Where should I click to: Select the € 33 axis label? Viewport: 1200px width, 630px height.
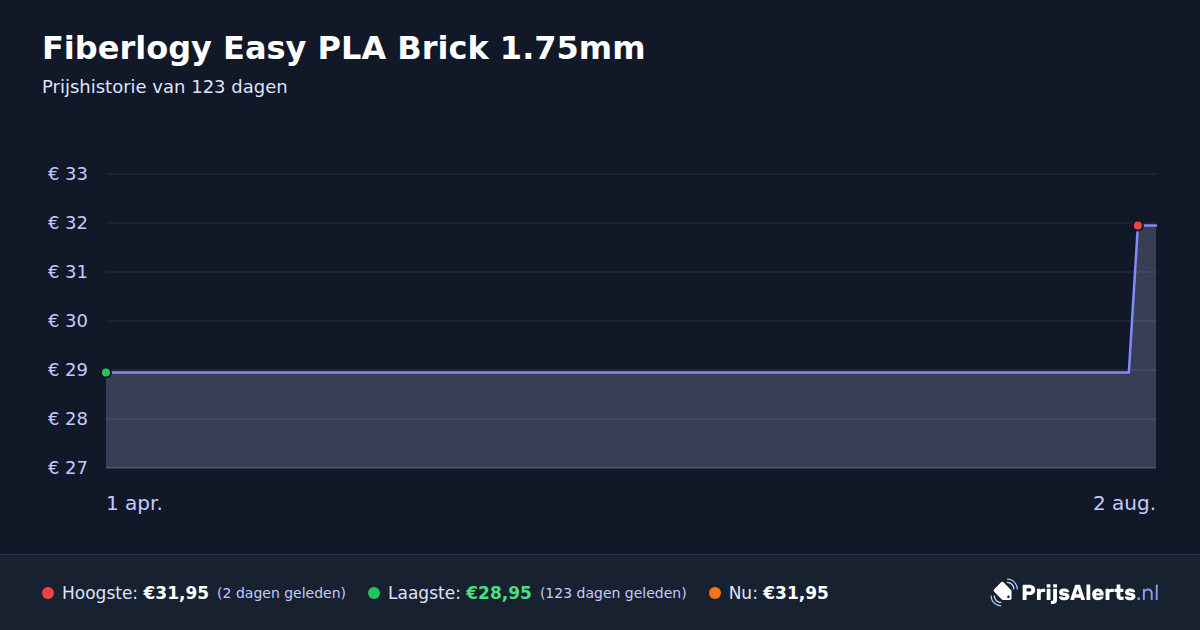[x=68, y=174]
